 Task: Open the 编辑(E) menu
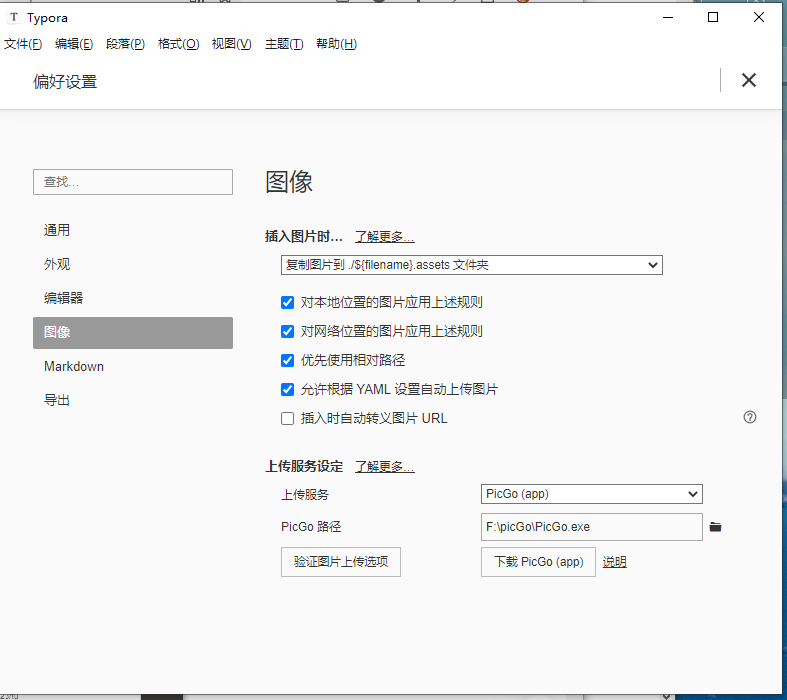click(74, 44)
